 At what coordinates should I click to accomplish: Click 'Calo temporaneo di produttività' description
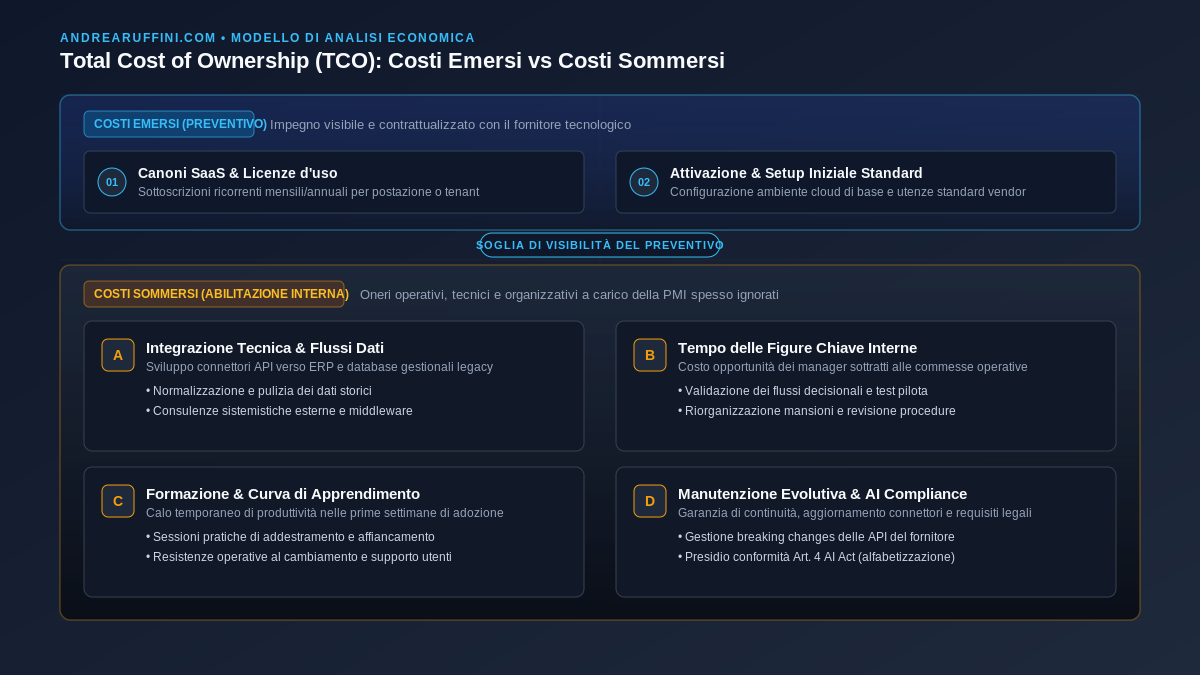click(325, 513)
